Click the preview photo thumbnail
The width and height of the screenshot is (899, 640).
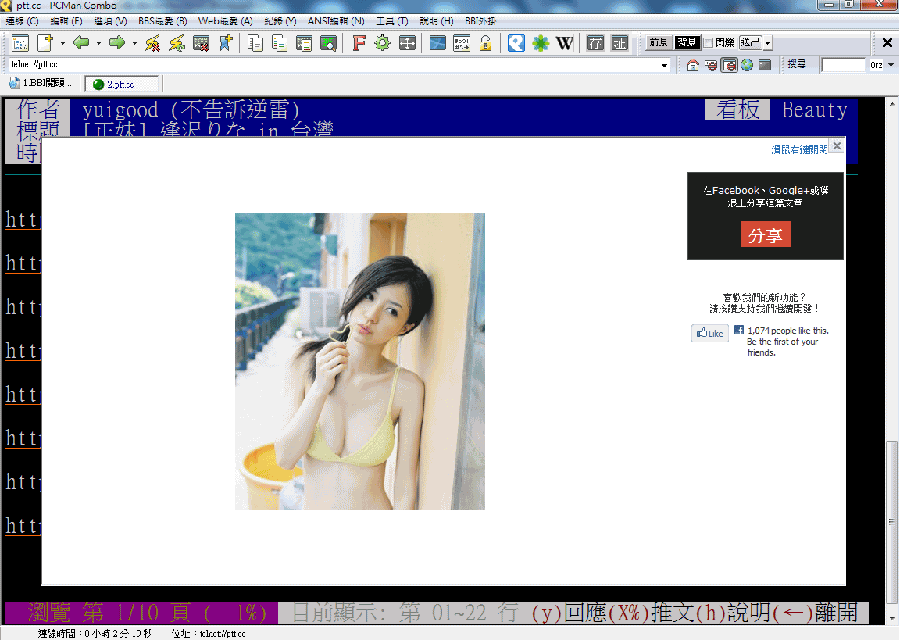point(359,361)
